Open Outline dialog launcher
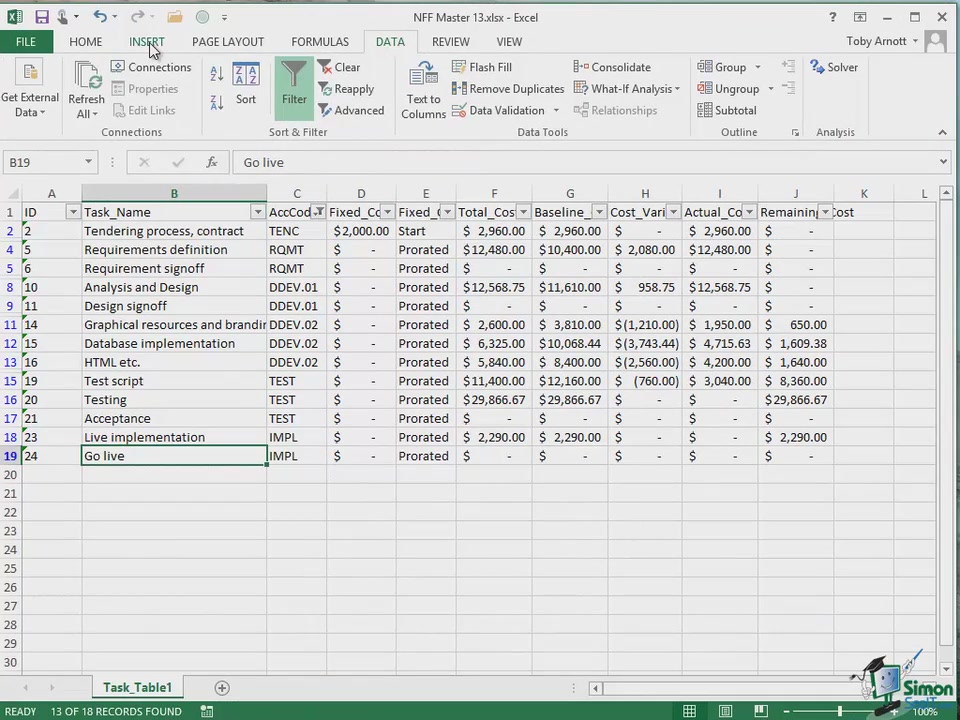The width and height of the screenshot is (960, 720). click(x=795, y=133)
